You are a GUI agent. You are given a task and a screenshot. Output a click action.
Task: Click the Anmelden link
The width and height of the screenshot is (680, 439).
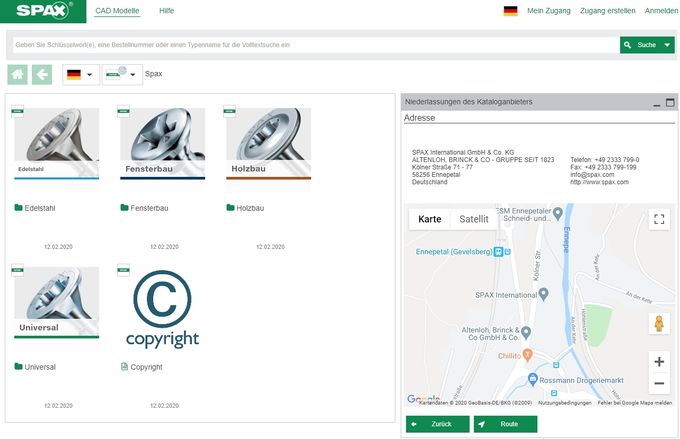[660, 11]
